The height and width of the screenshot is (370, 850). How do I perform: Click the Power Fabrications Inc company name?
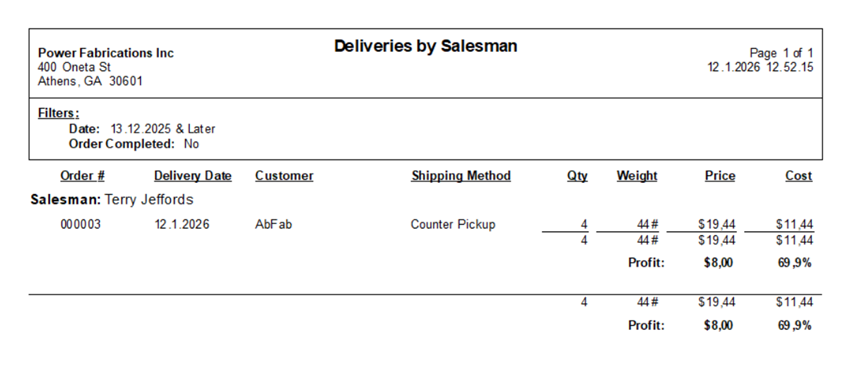pyautogui.click(x=106, y=53)
